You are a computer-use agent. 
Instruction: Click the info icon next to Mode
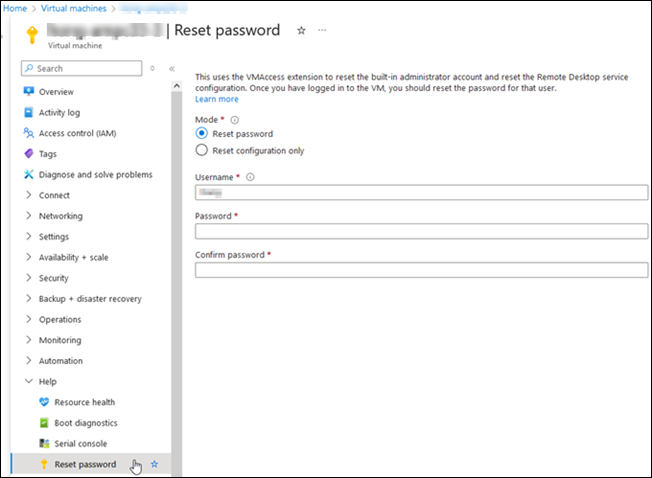235,120
